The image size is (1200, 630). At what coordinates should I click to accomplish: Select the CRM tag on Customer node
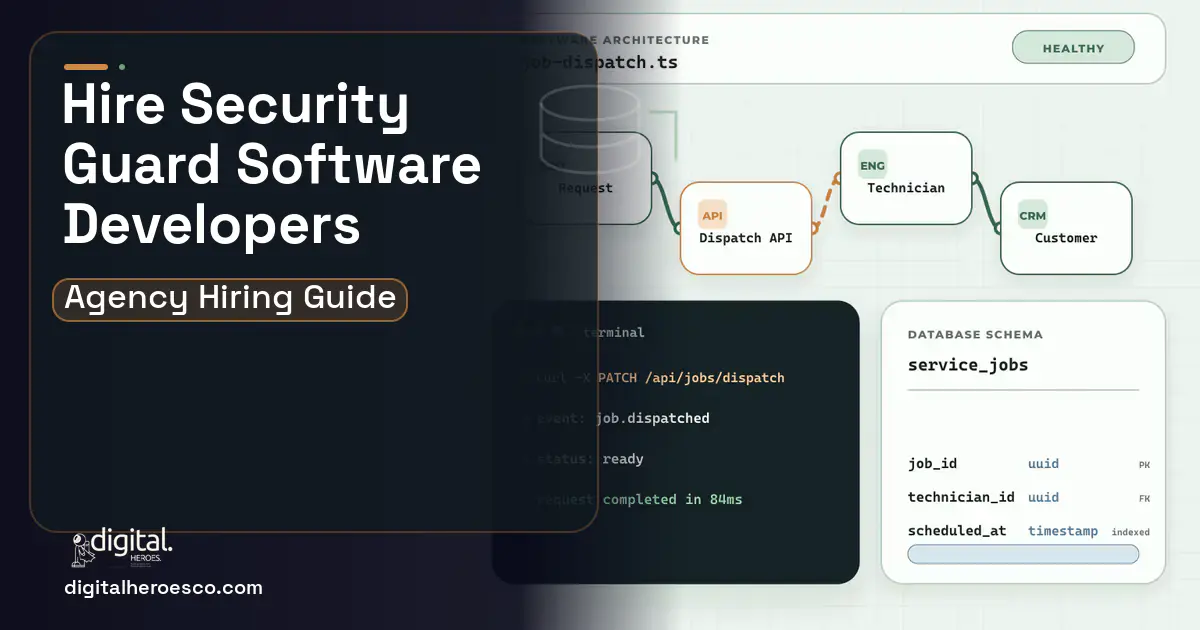tap(1032, 215)
